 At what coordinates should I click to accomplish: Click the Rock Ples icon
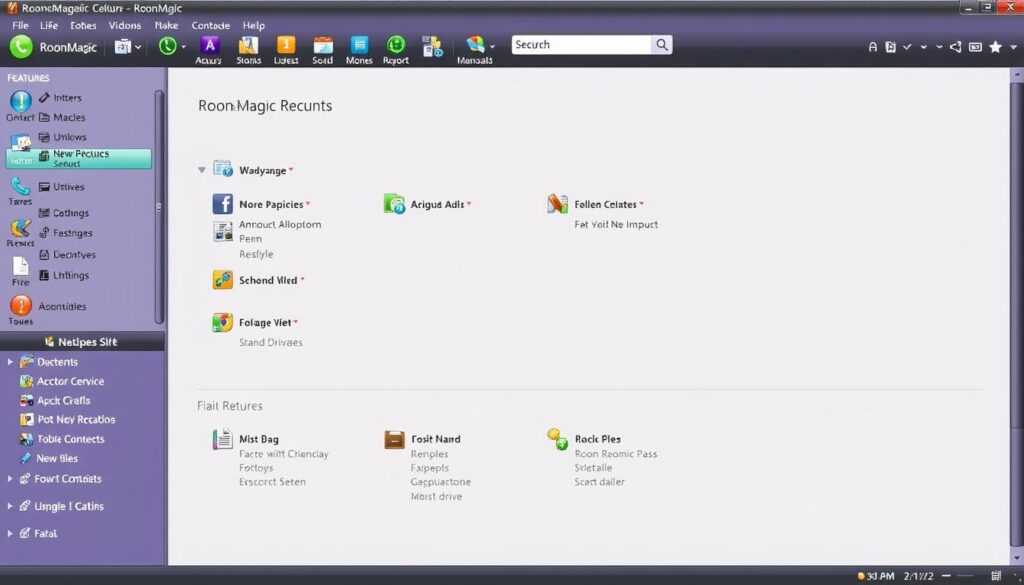[x=557, y=439]
